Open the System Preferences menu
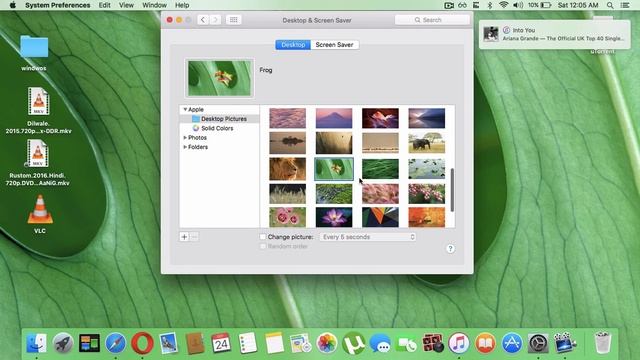This screenshot has width=640, height=360. (x=58, y=5)
